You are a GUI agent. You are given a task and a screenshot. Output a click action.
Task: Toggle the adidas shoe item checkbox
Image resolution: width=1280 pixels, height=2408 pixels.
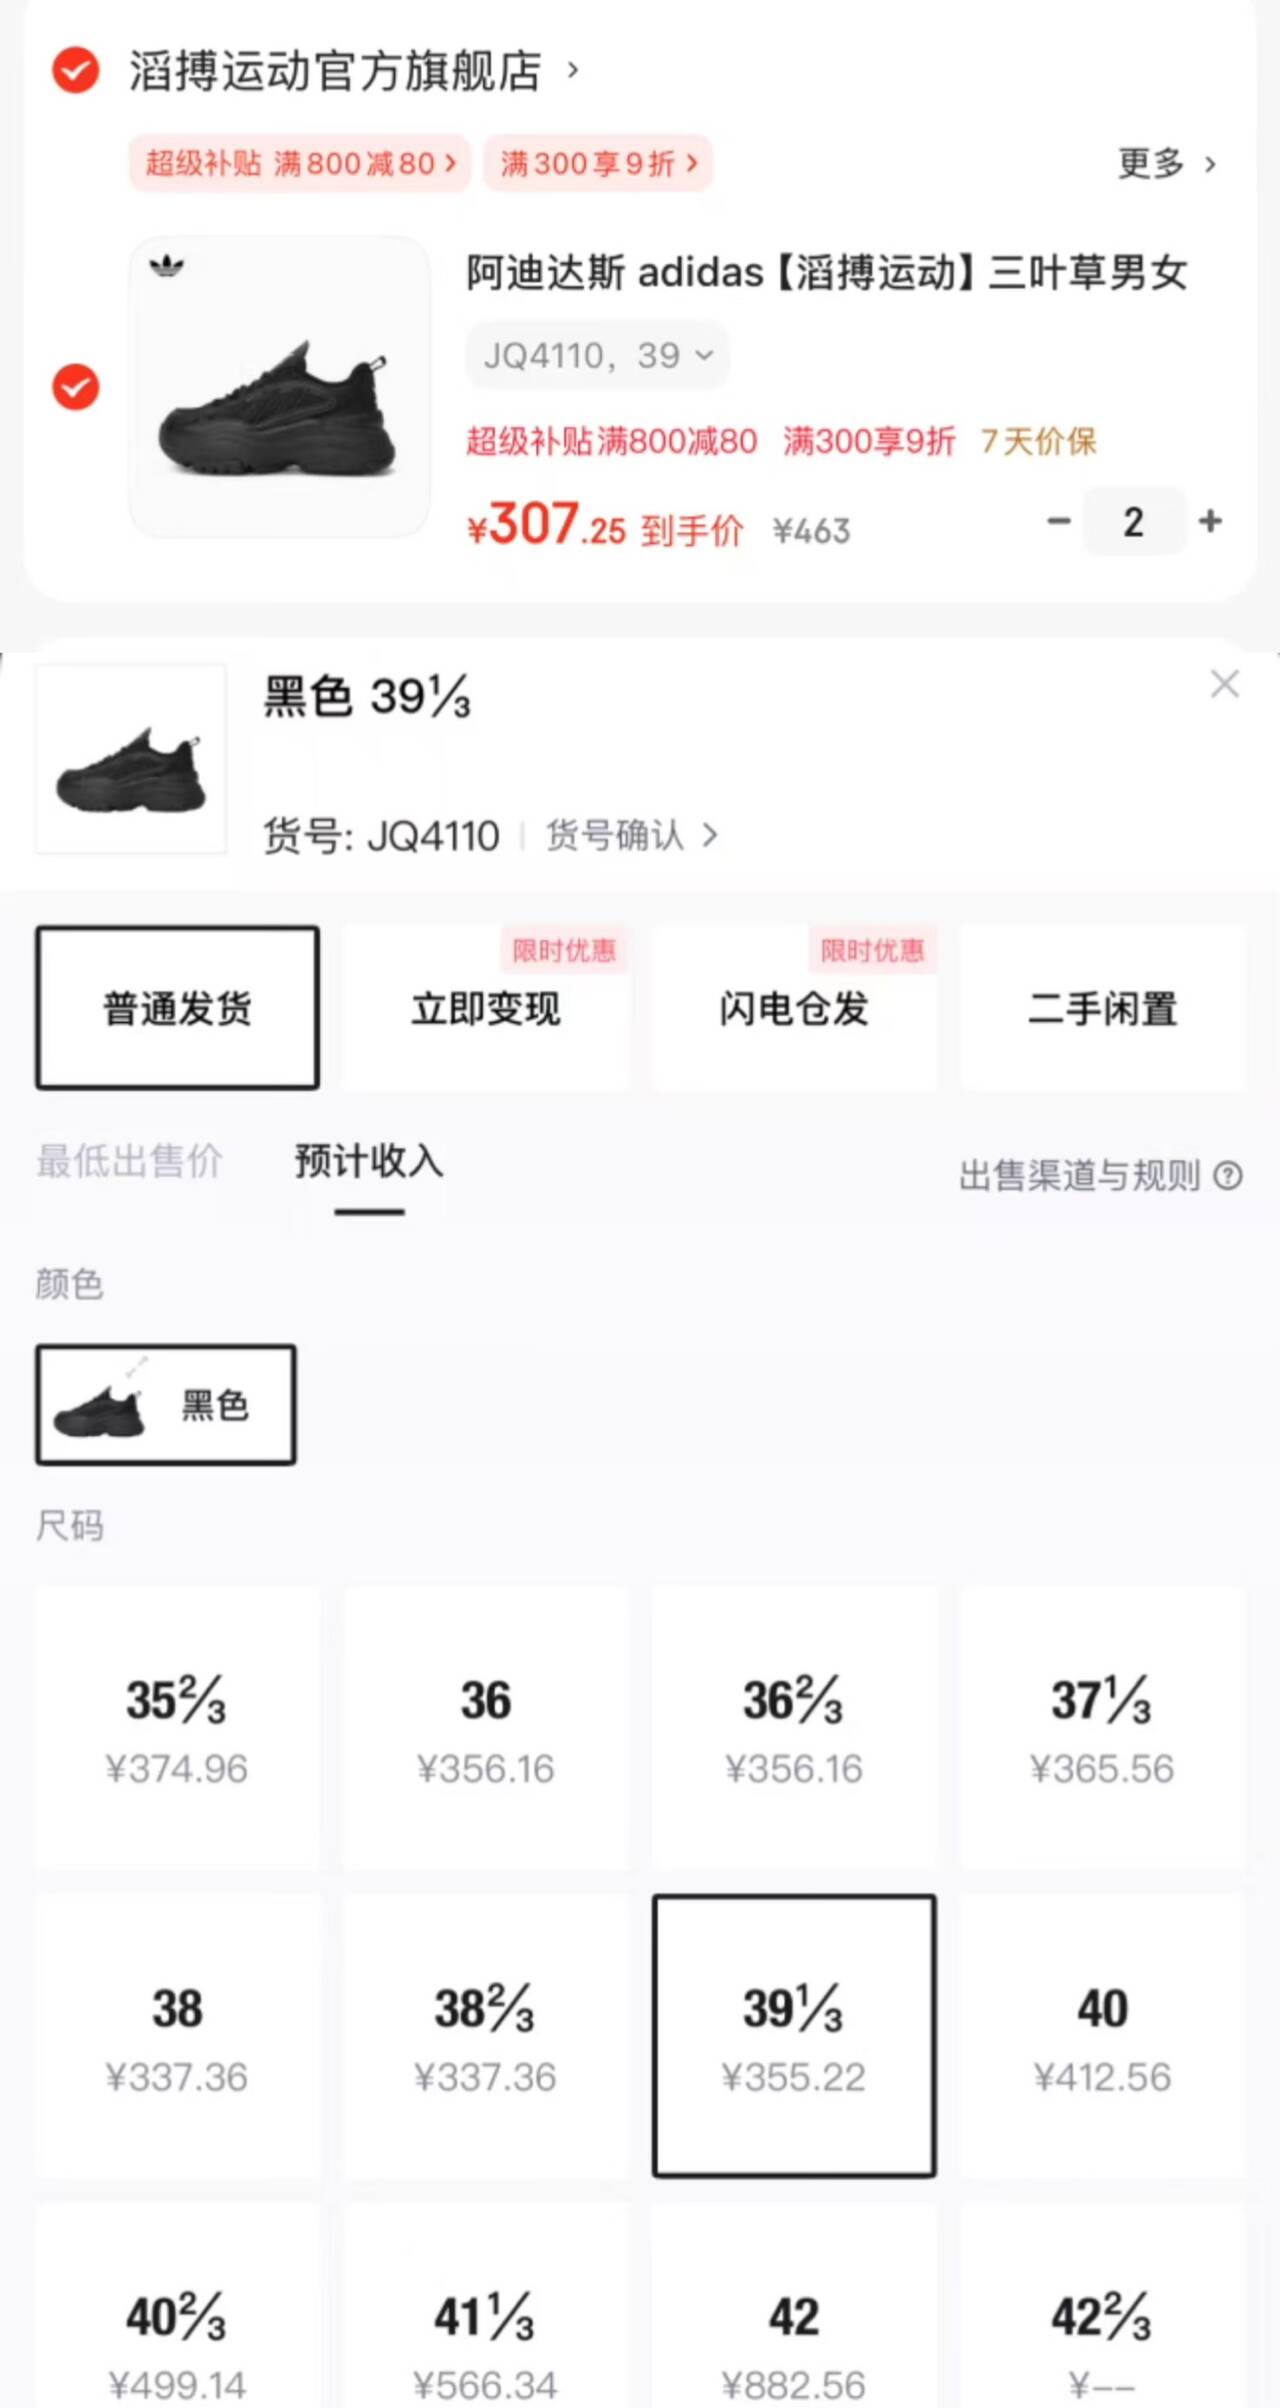(76, 387)
